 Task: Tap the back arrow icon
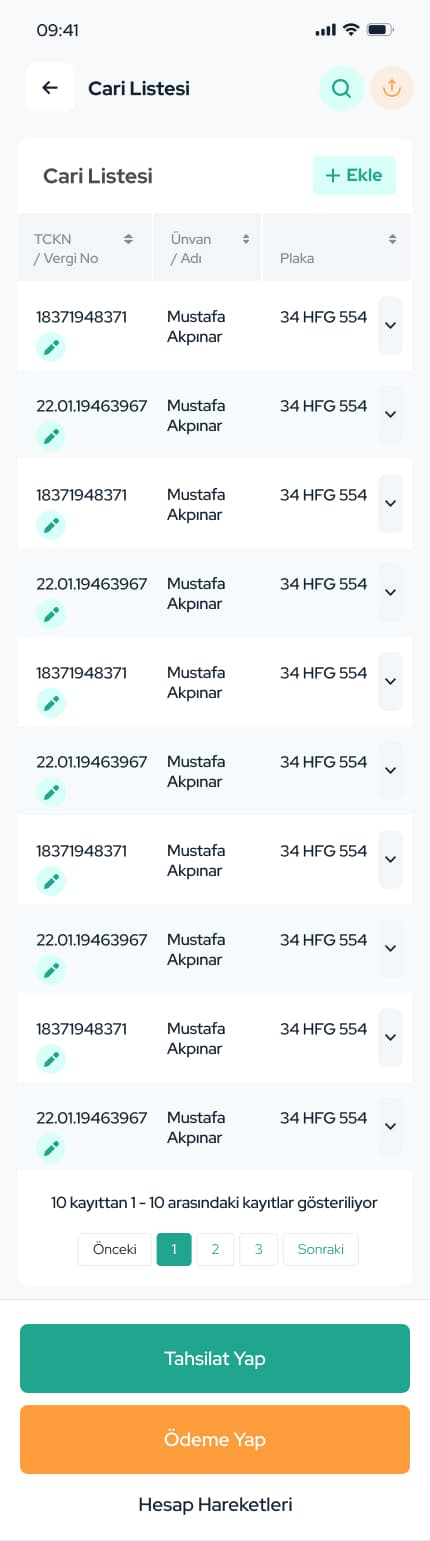(50, 88)
